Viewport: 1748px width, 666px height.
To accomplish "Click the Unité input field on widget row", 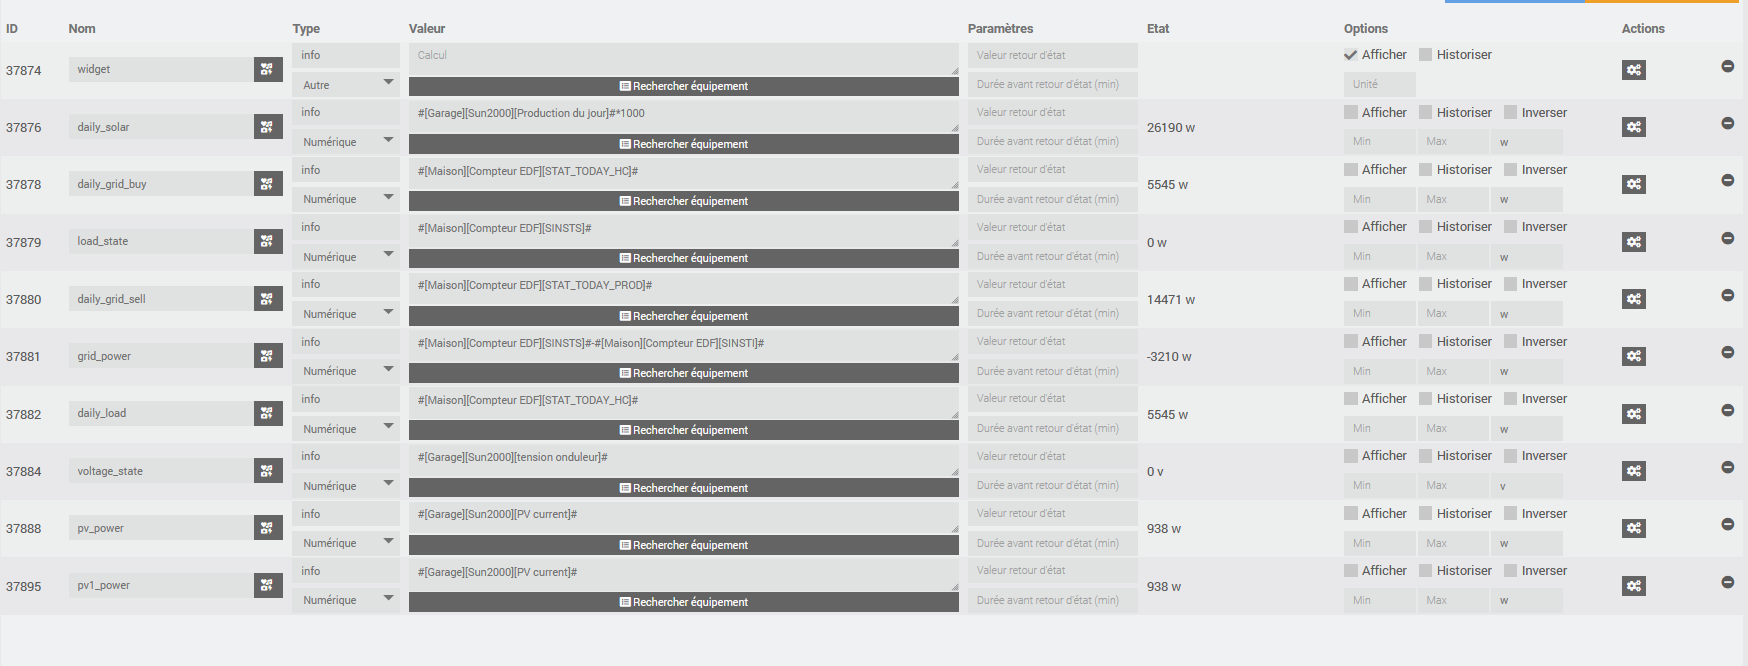I will [x=1379, y=84].
